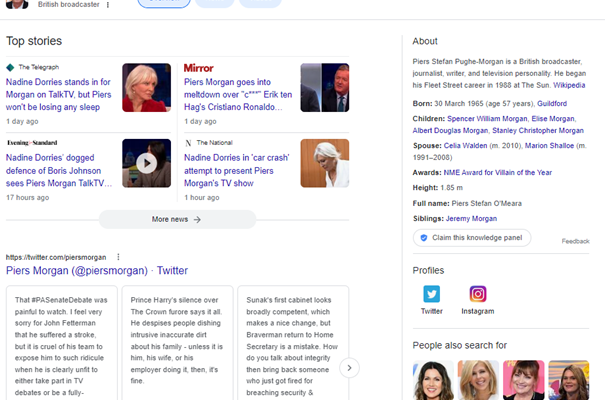Click the Telegraph story thumbnail of blonde woman
The height and width of the screenshot is (400, 605).
pos(147,88)
